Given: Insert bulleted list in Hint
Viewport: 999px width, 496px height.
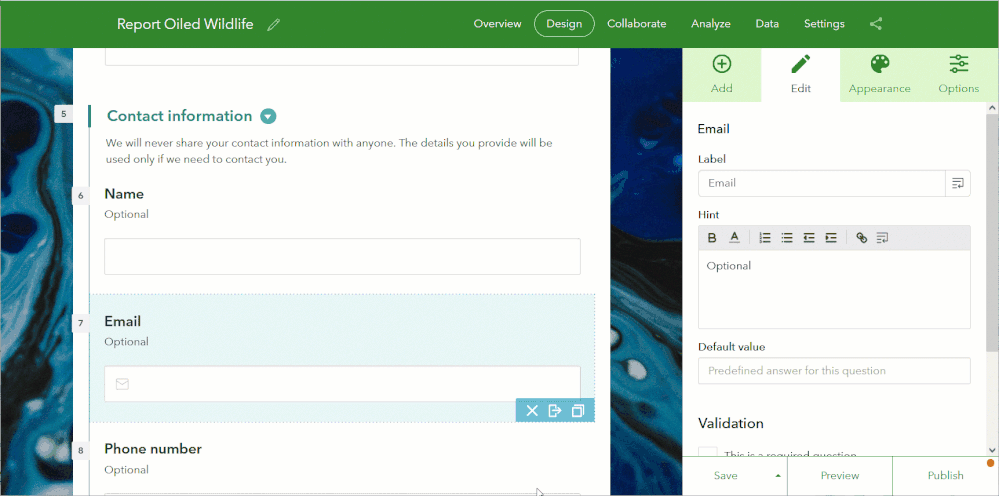Looking at the screenshot, I should (x=787, y=238).
